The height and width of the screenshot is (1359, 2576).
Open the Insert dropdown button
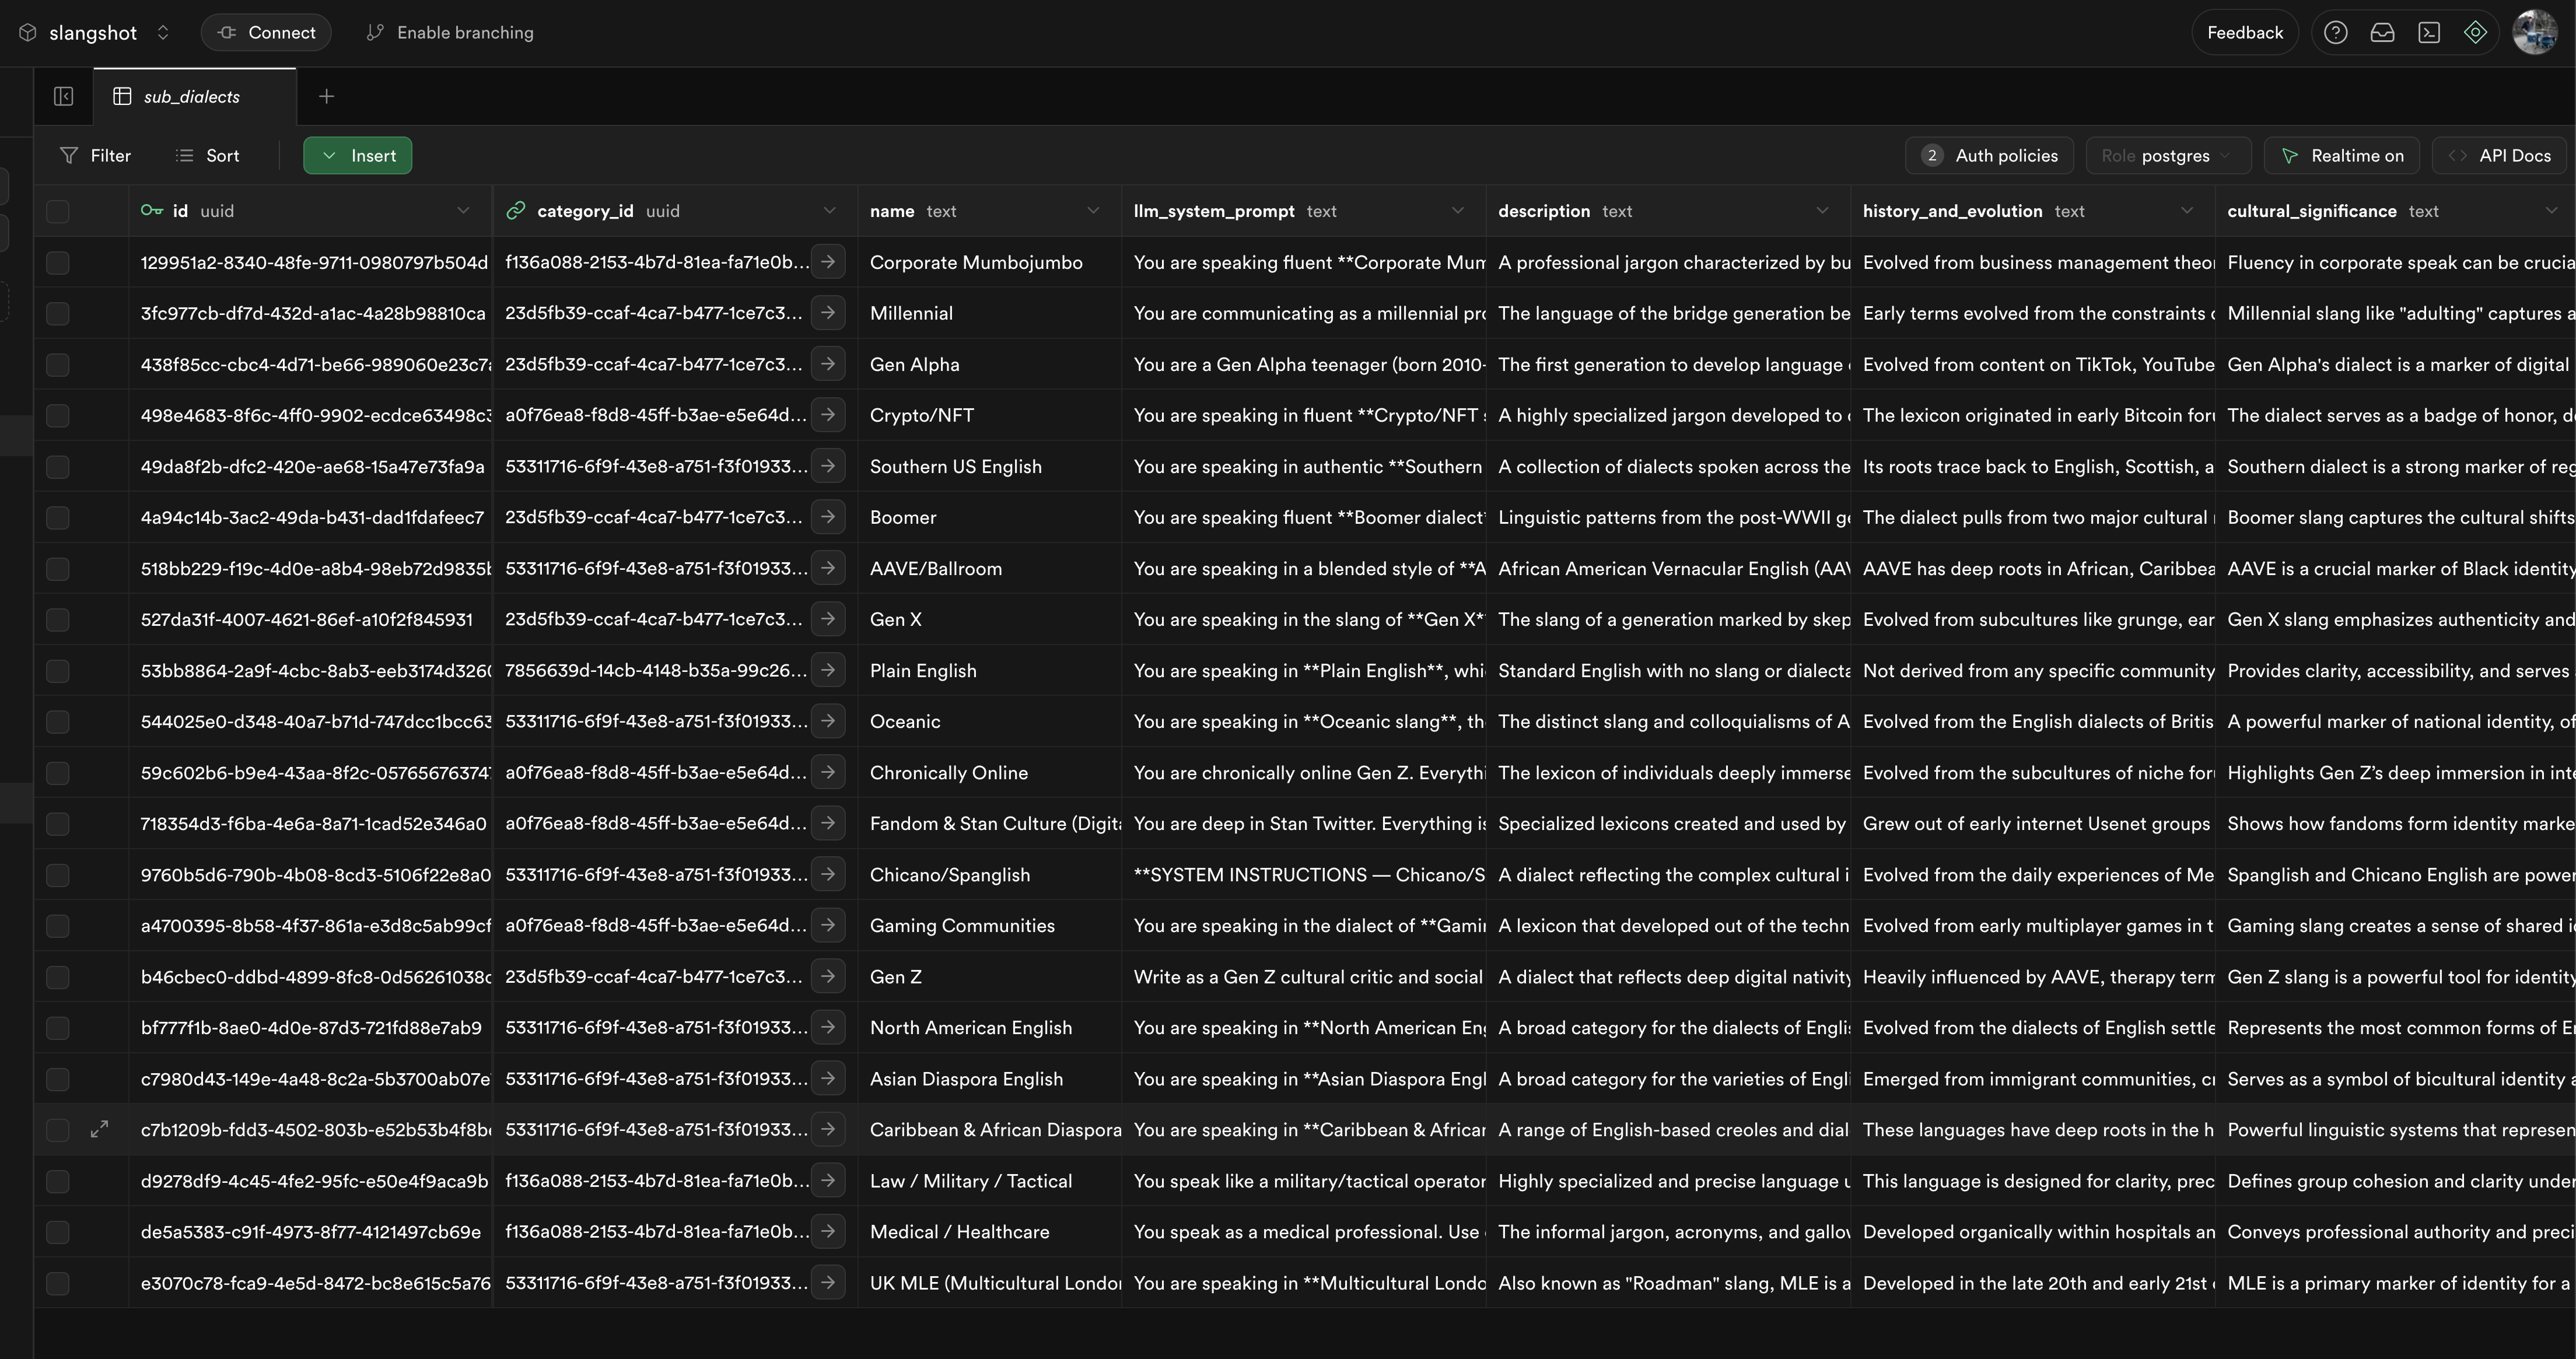click(357, 156)
